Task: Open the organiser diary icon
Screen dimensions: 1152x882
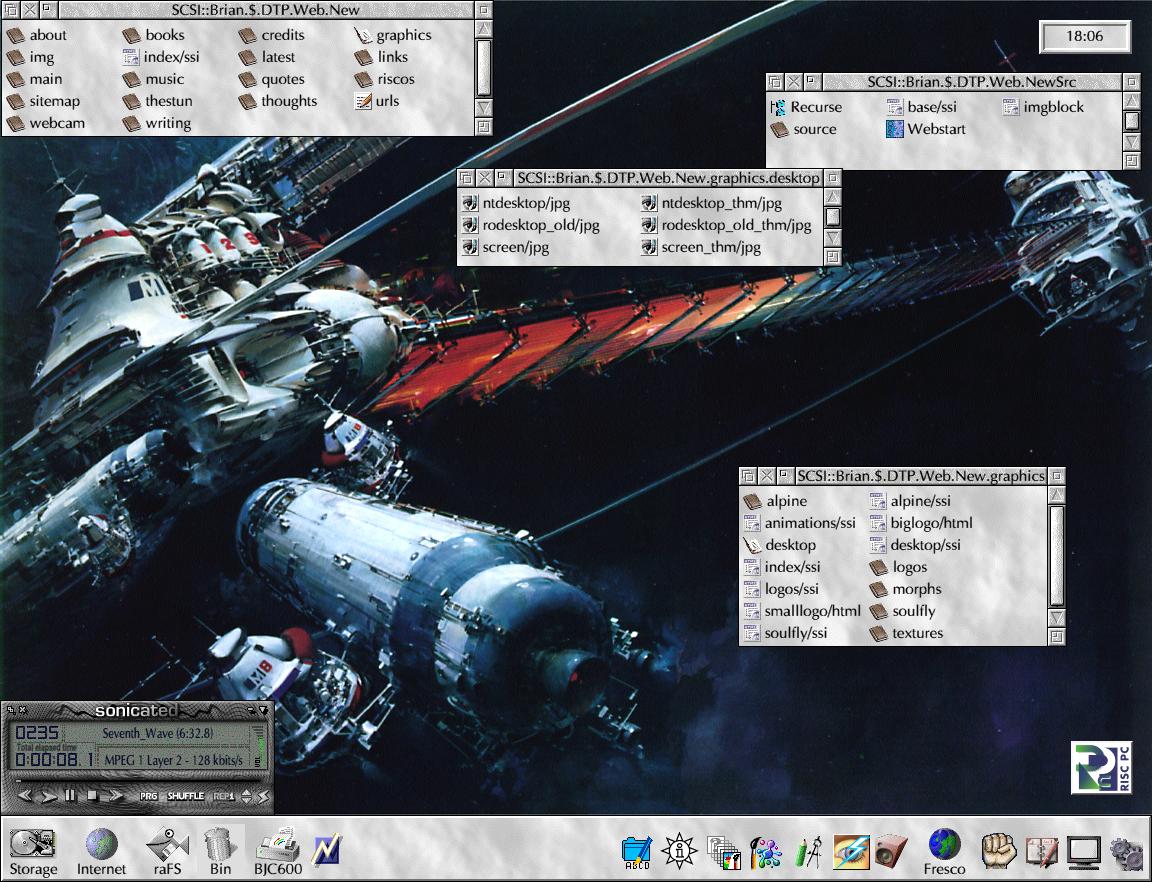Action: [1041, 853]
